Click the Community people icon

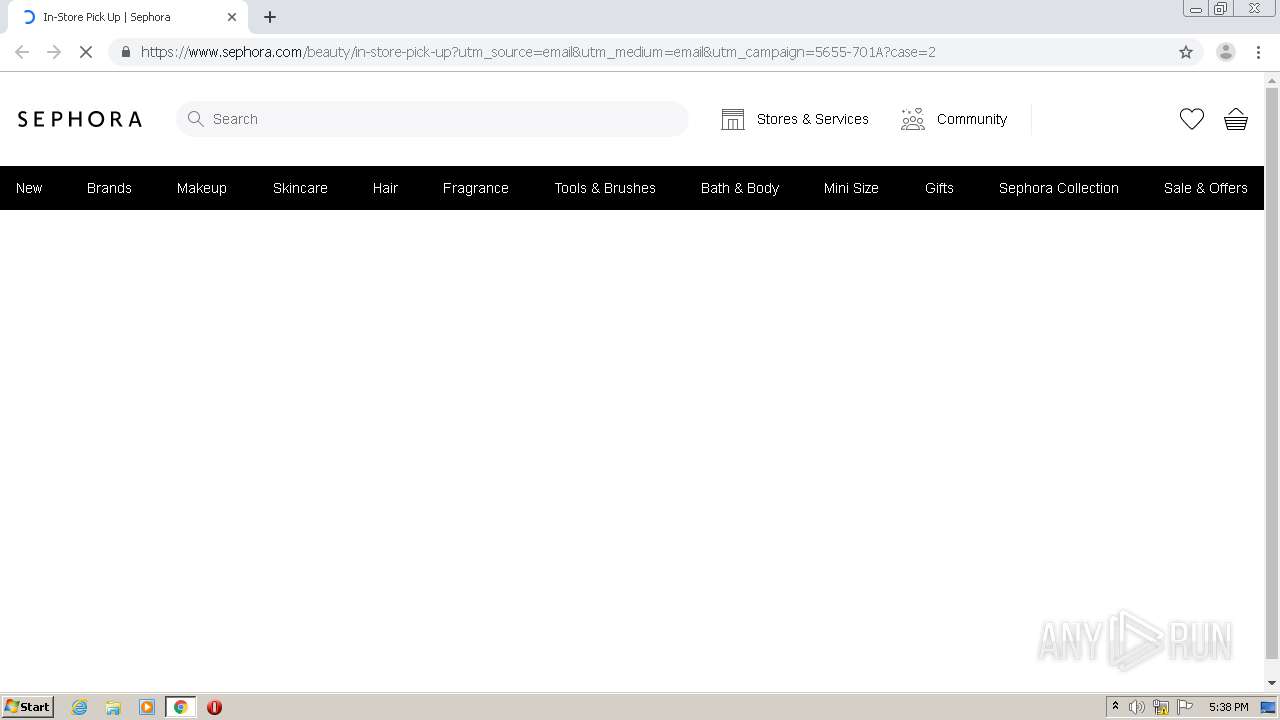[912, 119]
